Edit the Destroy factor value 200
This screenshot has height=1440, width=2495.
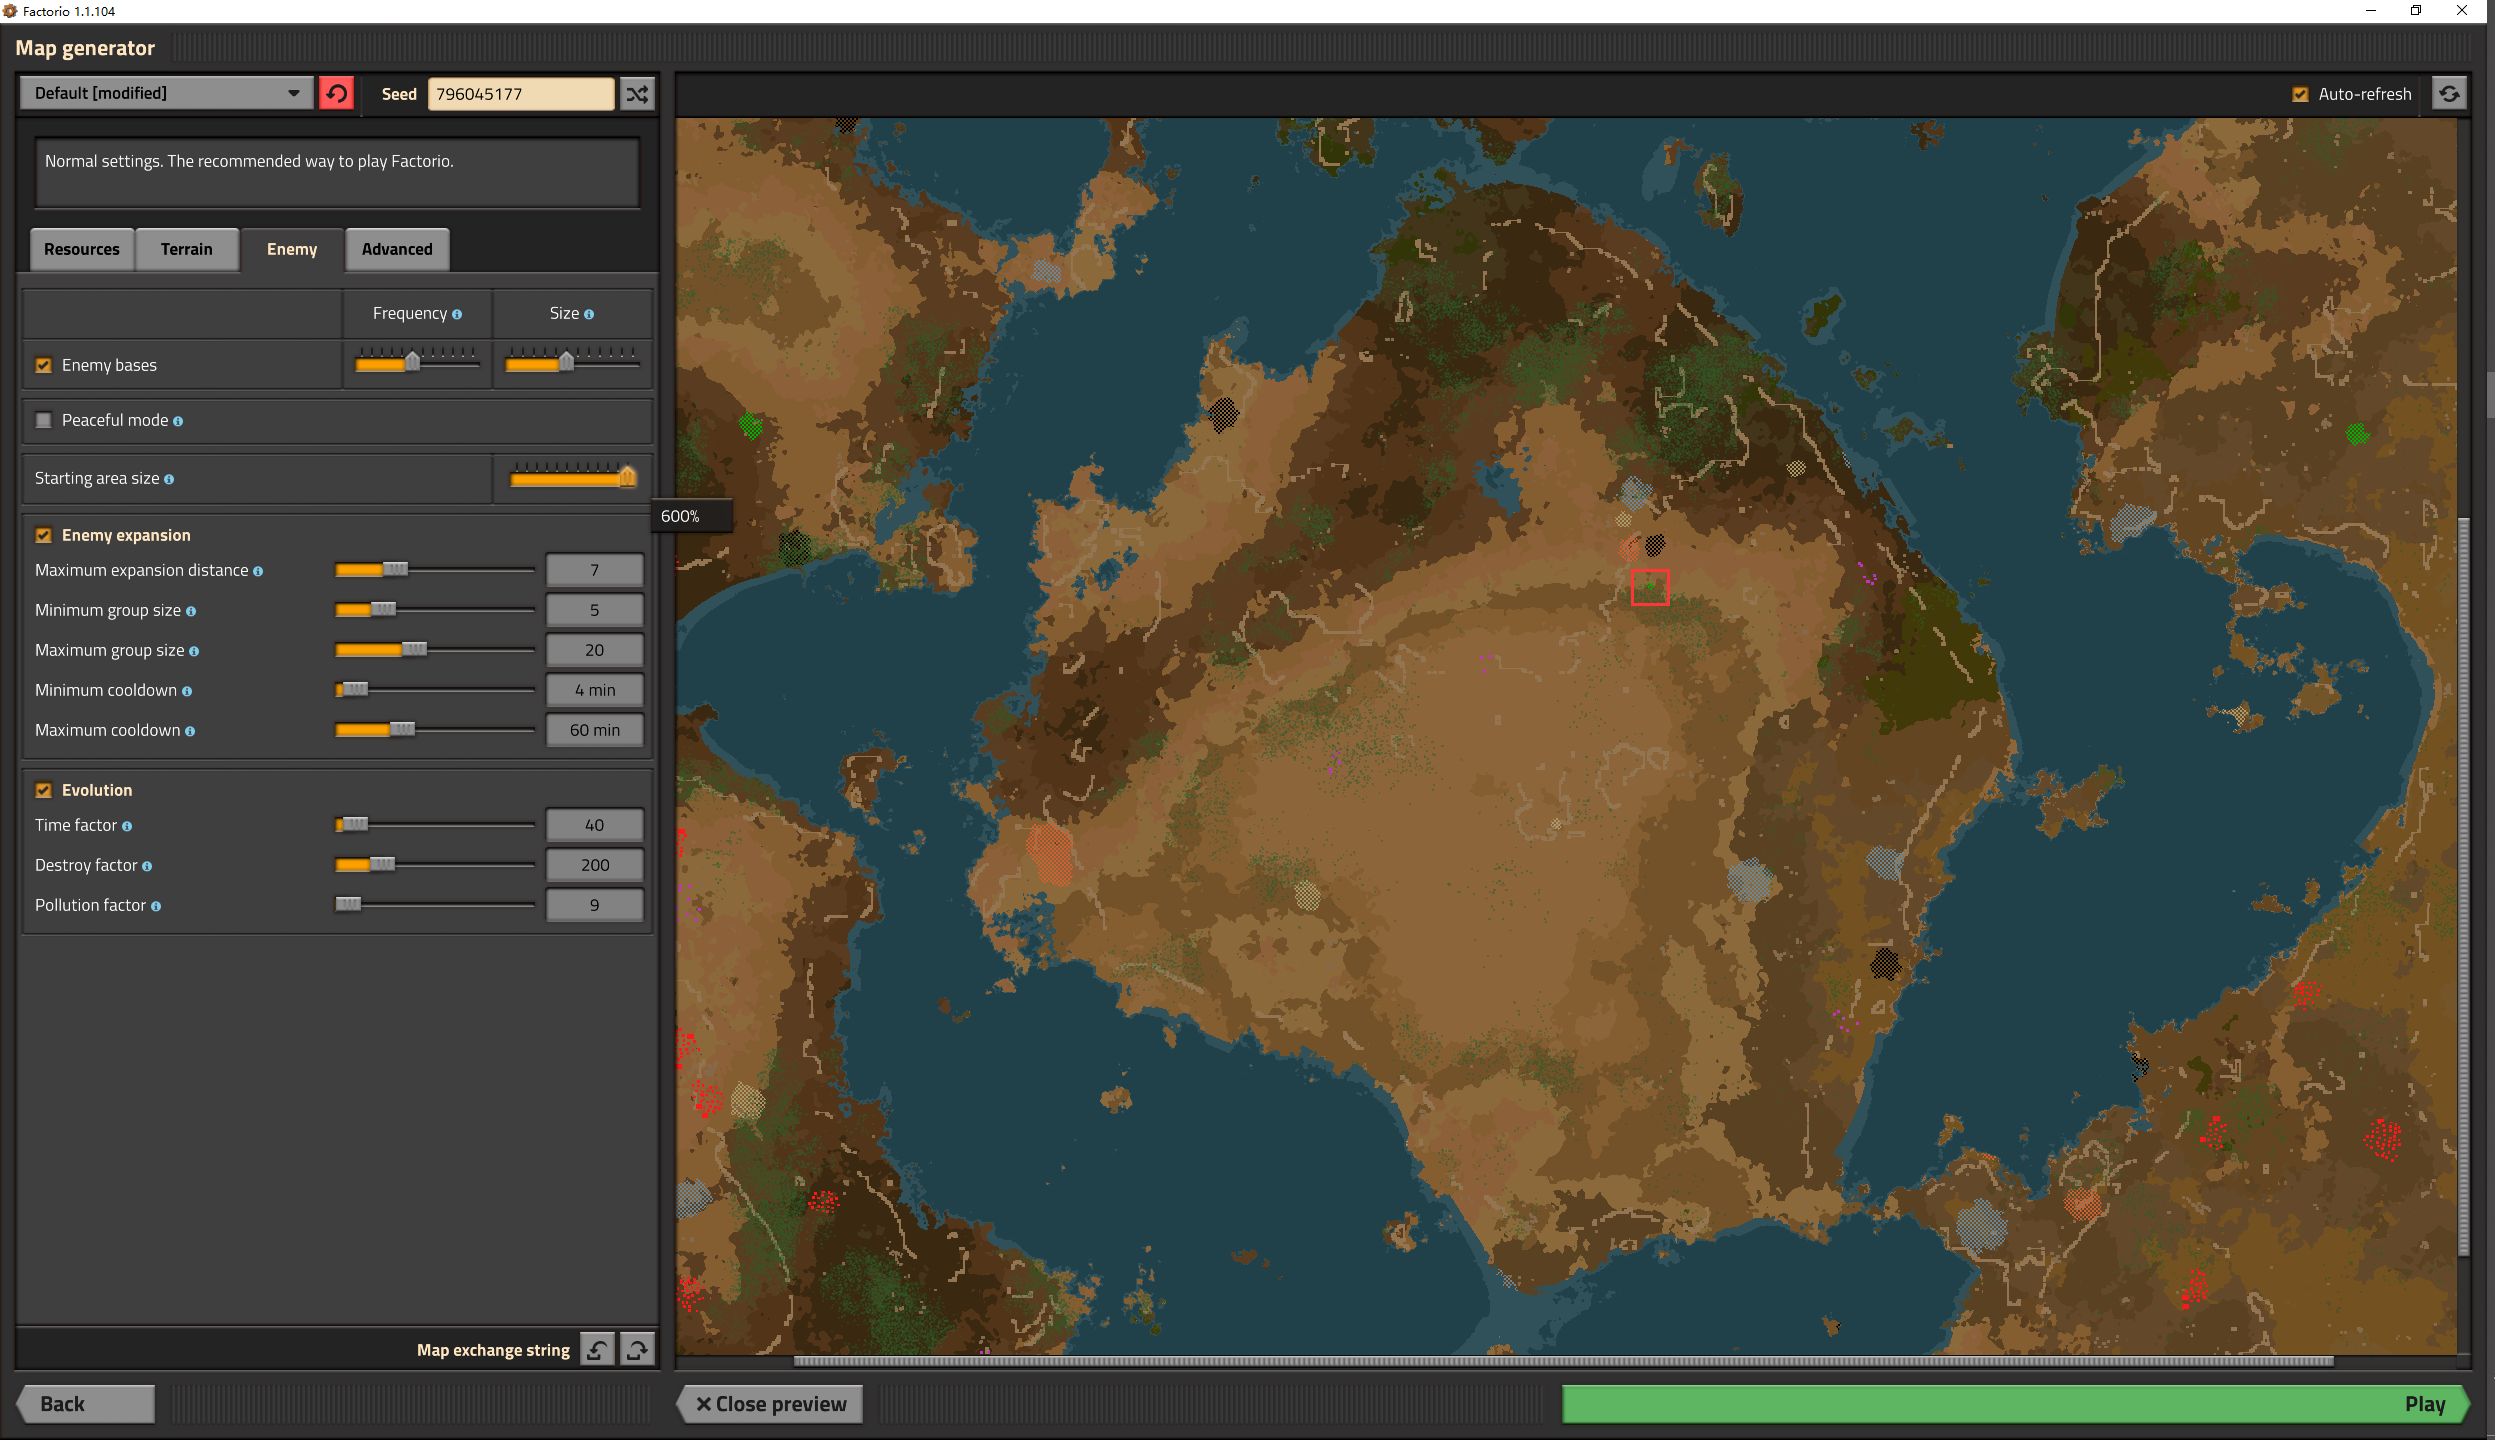click(x=594, y=865)
